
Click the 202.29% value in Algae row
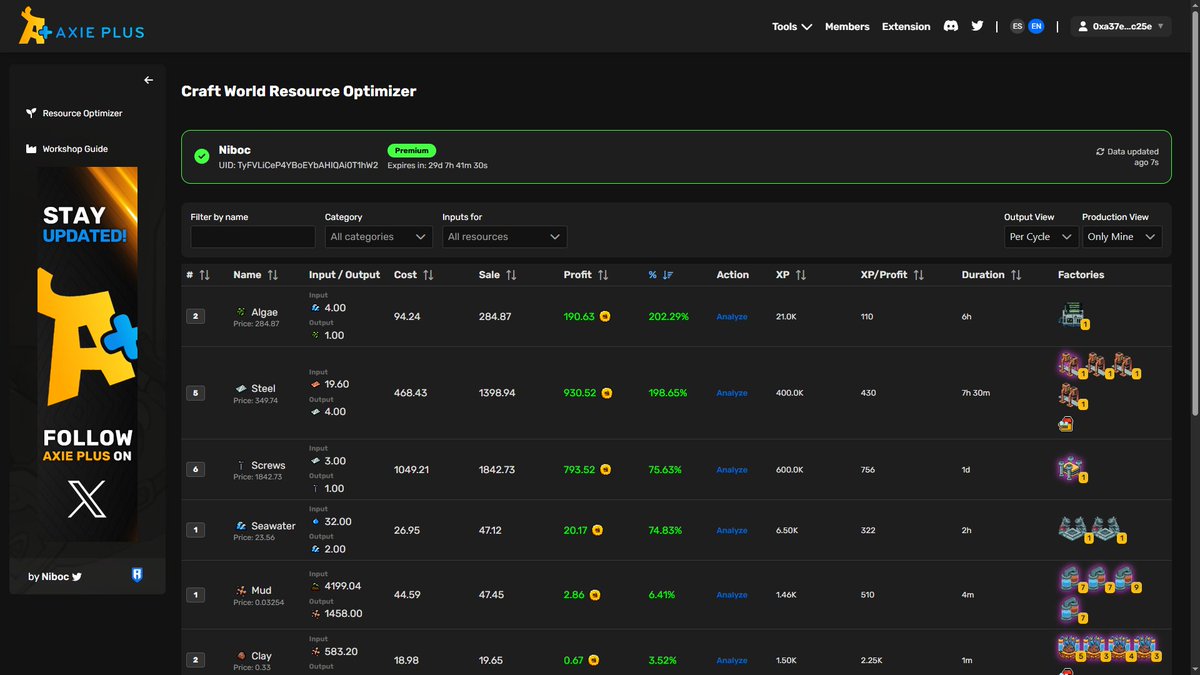(669, 316)
